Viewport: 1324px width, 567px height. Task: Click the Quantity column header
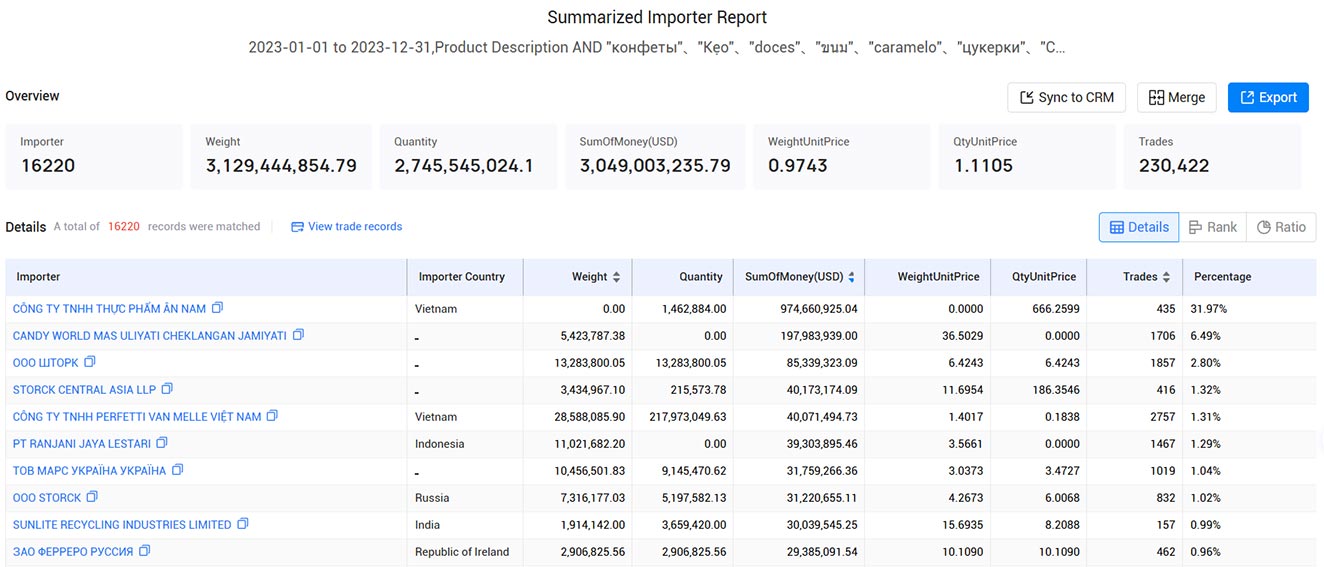(682, 277)
